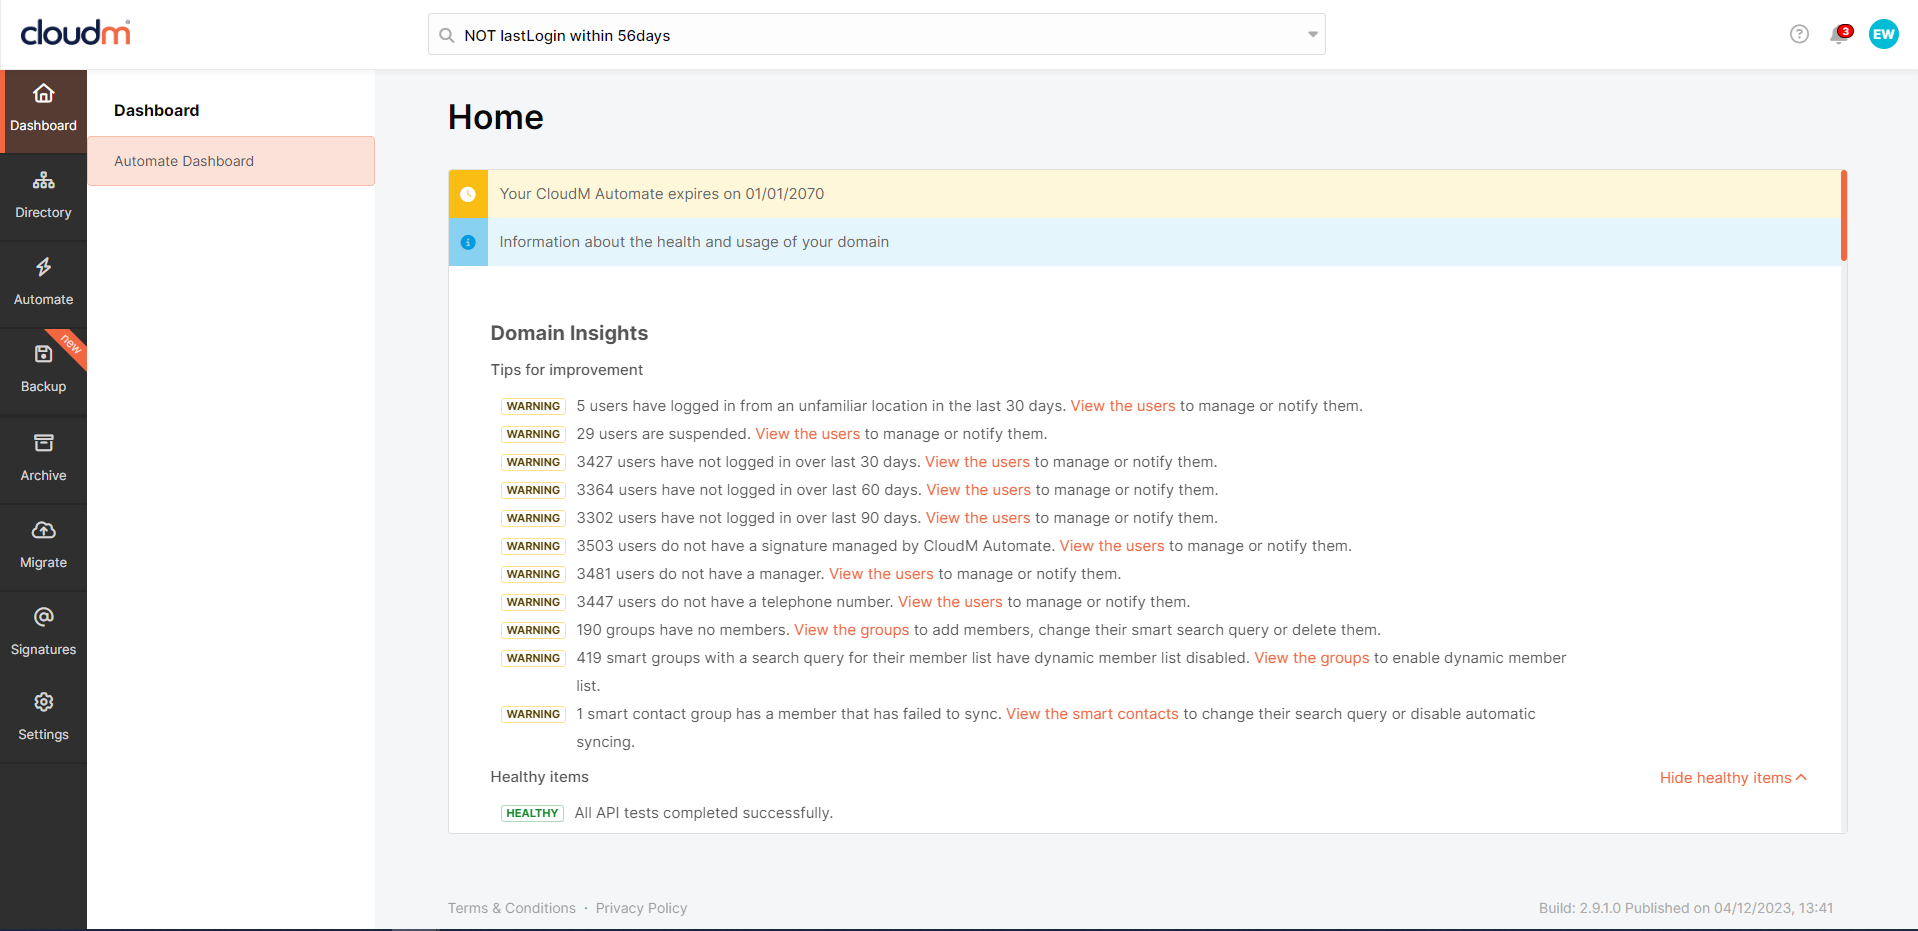Open the EW user avatar menu
The width and height of the screenshot is (1918, 931).
1883,34
